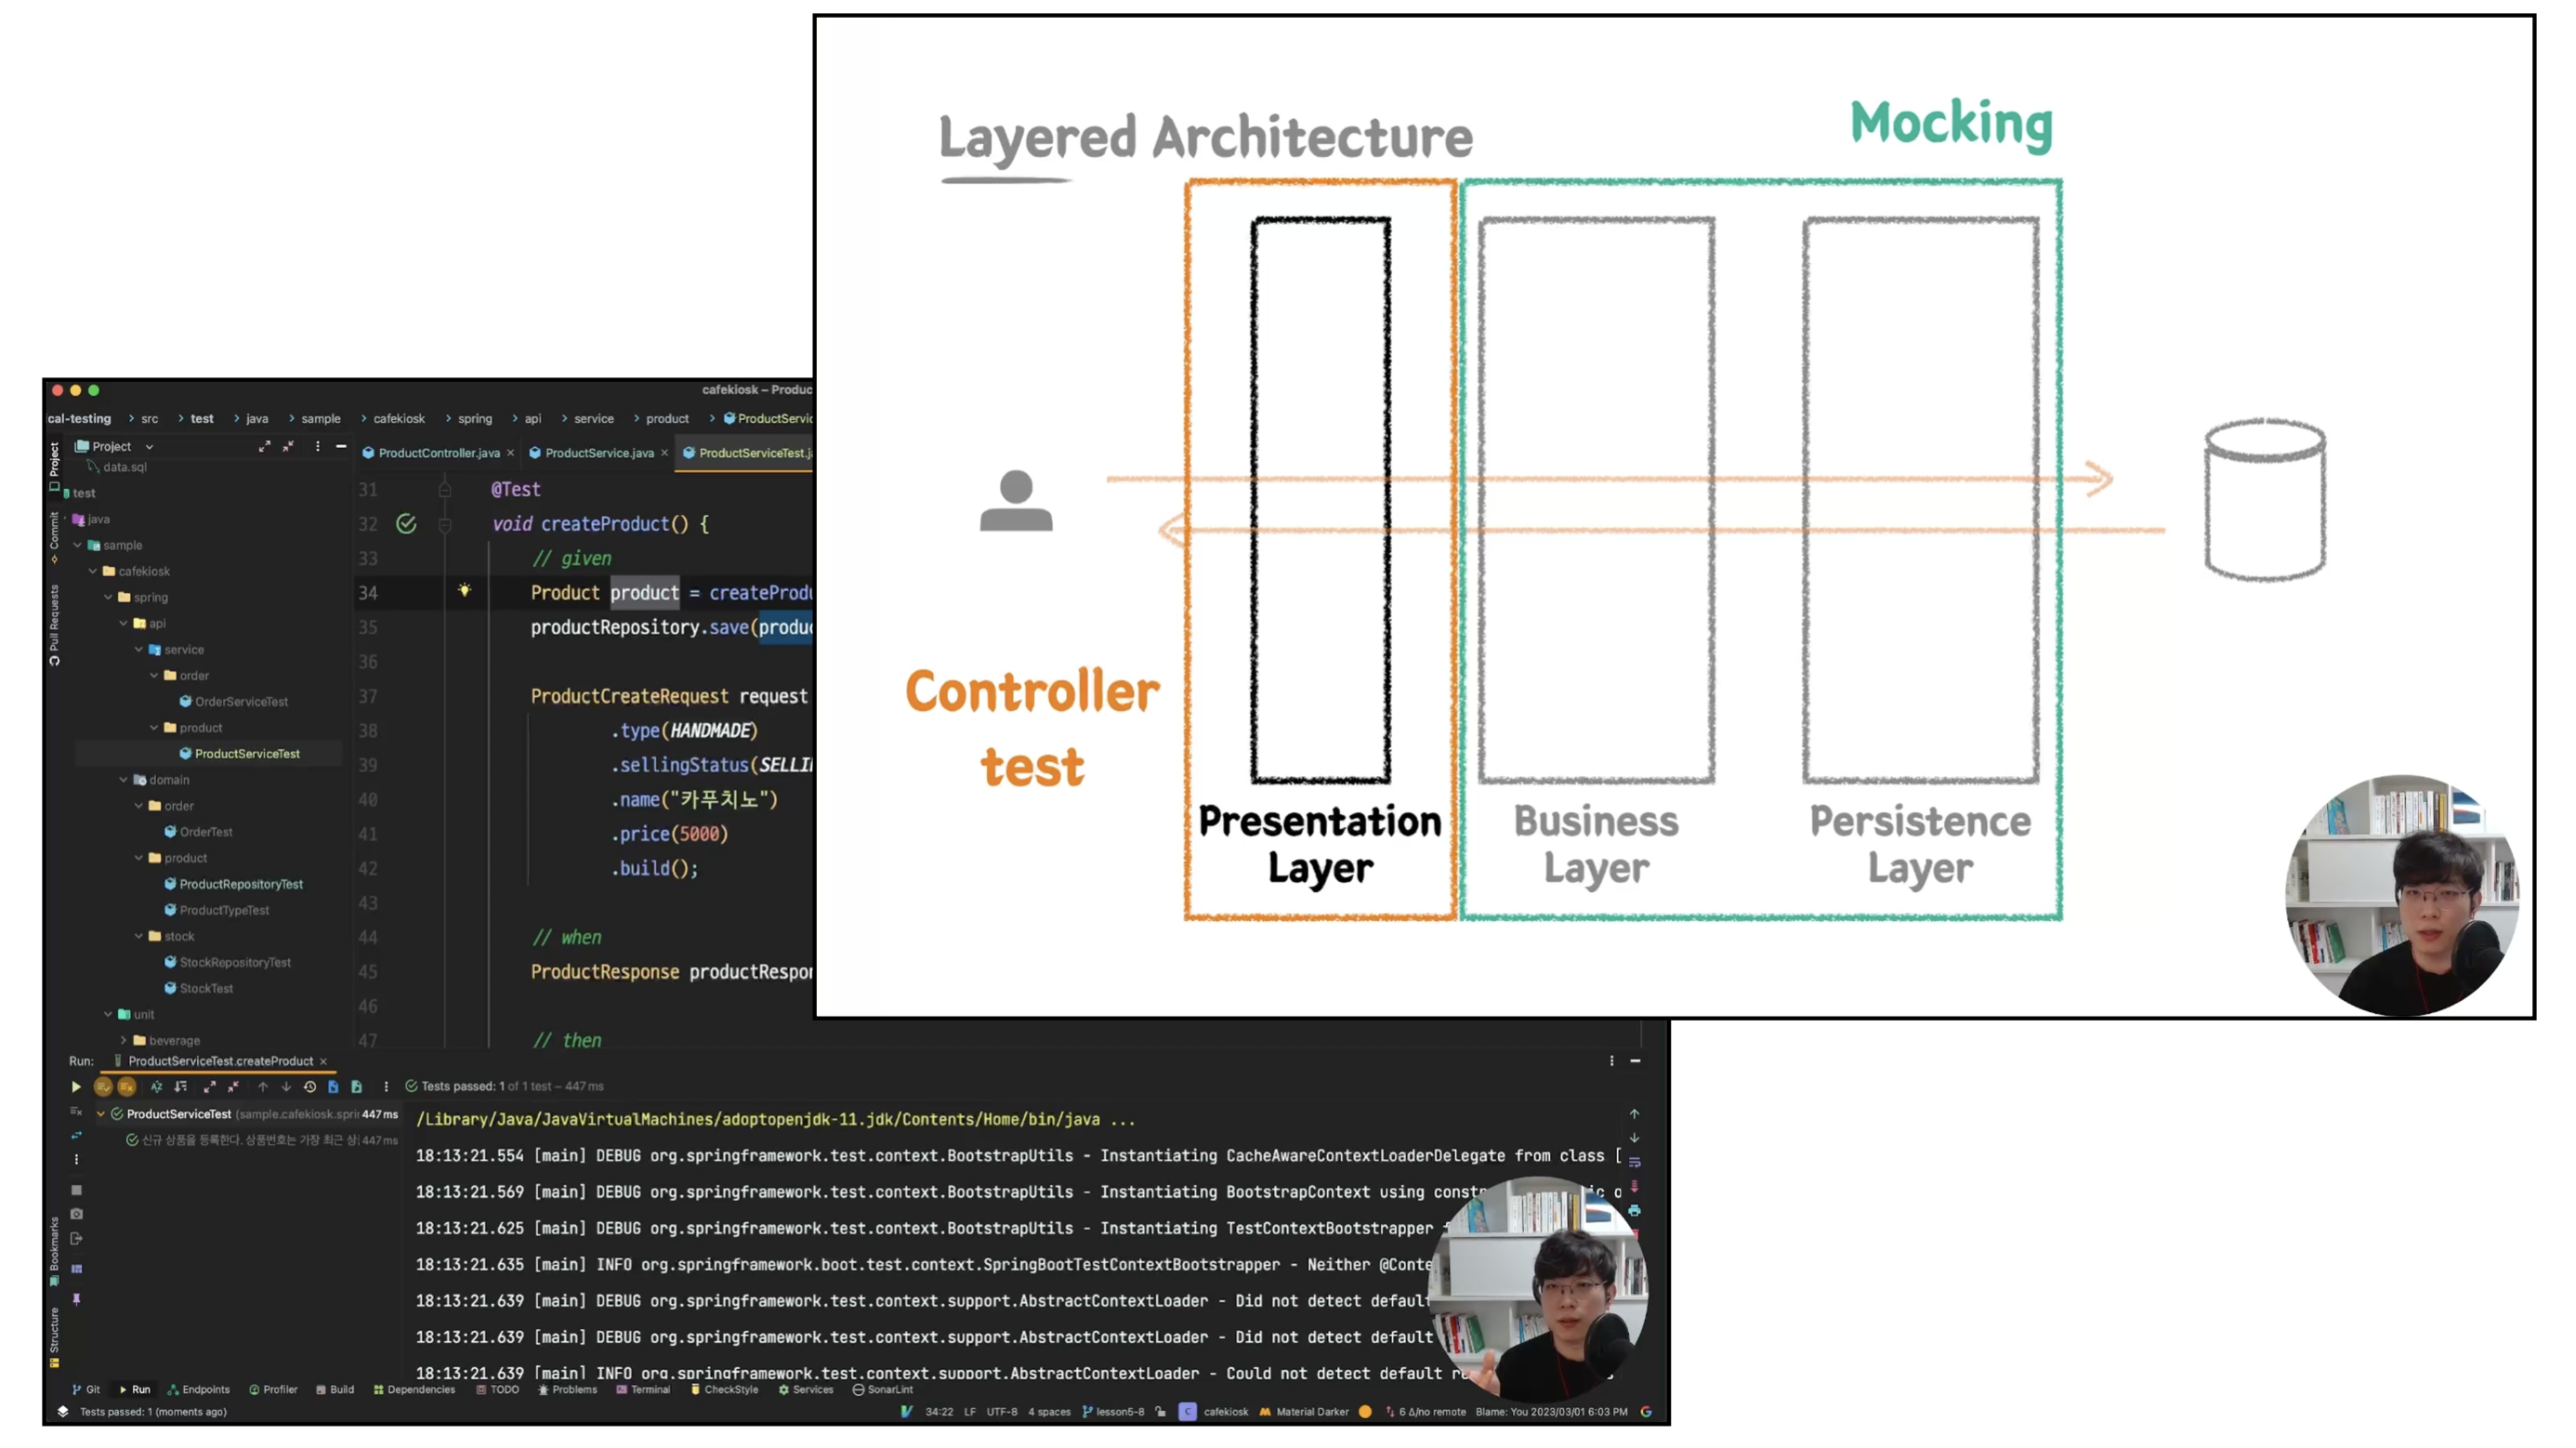Expand the beverage folder in project tree
This screenshot has width=2576, height=1448.
click(124, 1040)
